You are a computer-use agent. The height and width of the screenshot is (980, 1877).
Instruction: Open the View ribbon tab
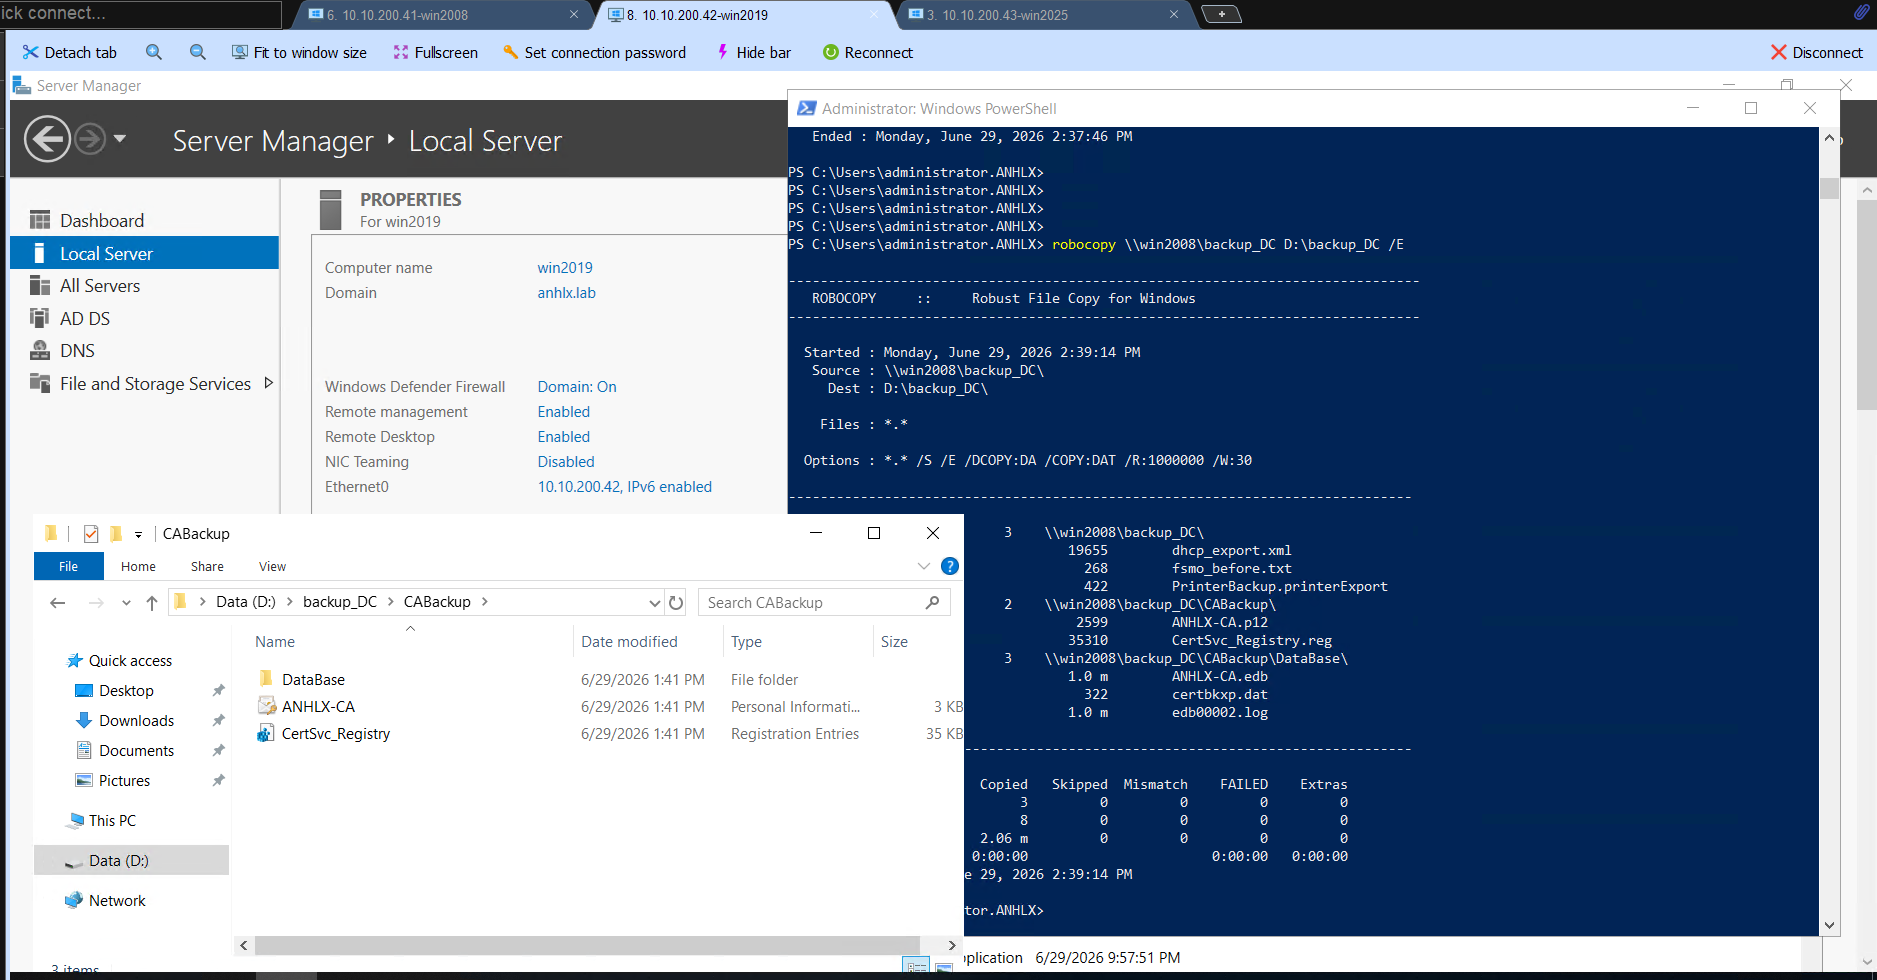(x=272, y=566)
